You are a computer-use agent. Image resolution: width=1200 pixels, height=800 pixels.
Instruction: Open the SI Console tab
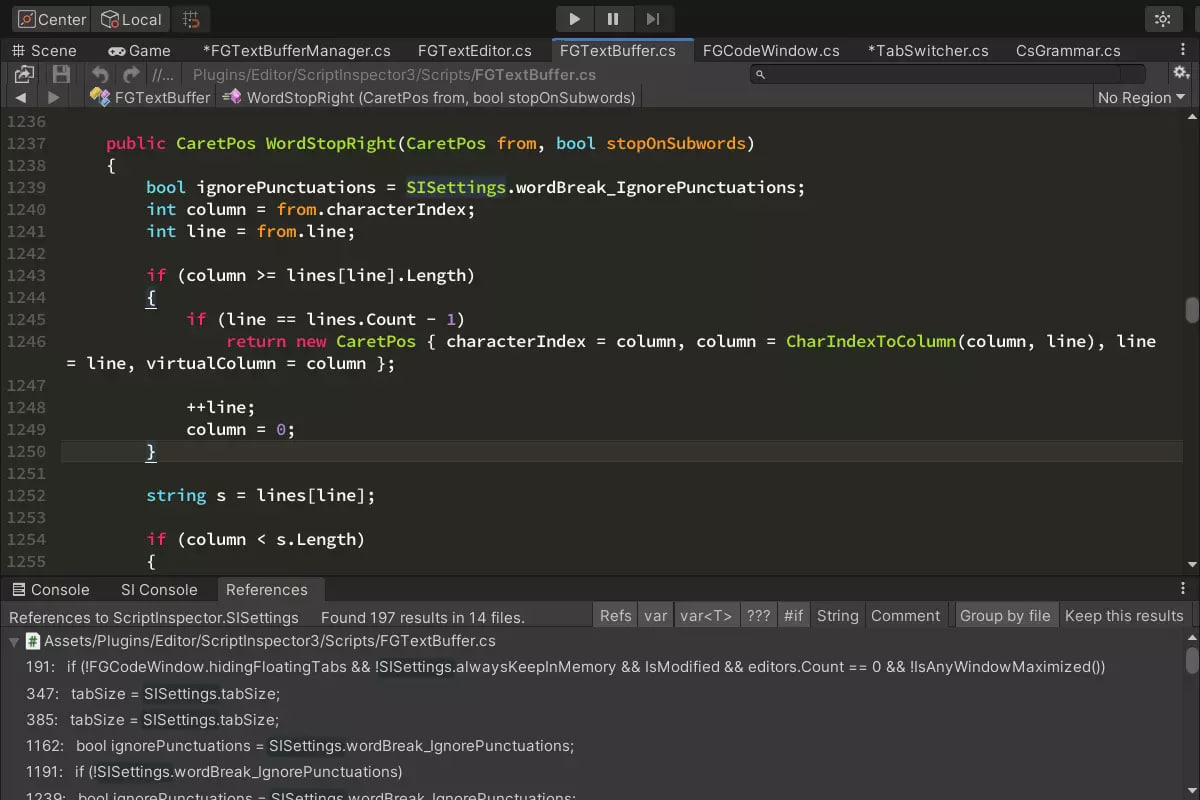(x=158, y=589)
